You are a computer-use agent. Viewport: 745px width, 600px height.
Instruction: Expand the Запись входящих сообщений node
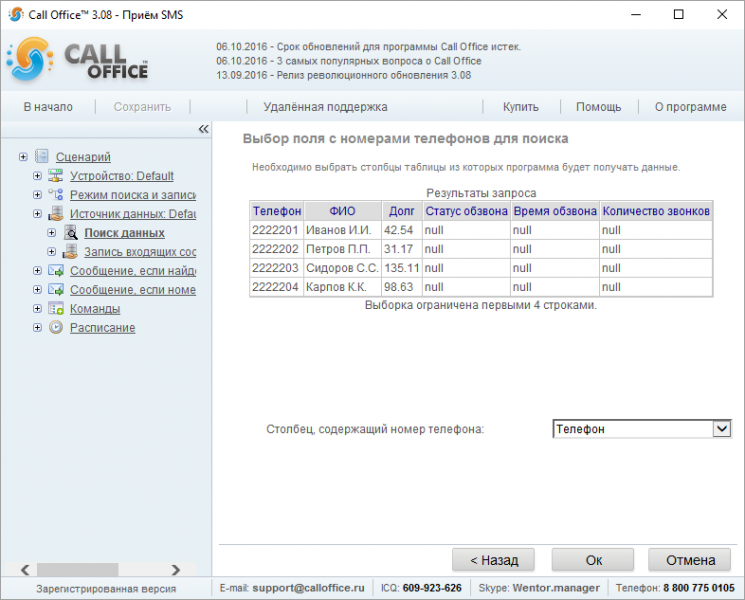(52, 252)
